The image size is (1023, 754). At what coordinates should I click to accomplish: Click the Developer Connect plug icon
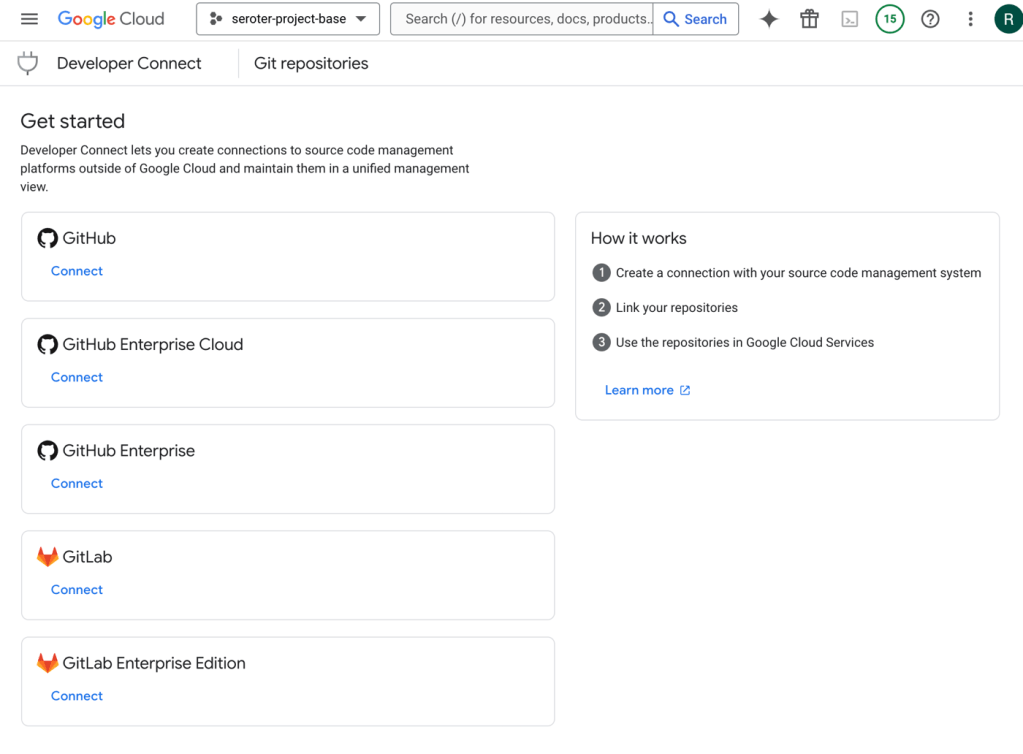[28, 63]
